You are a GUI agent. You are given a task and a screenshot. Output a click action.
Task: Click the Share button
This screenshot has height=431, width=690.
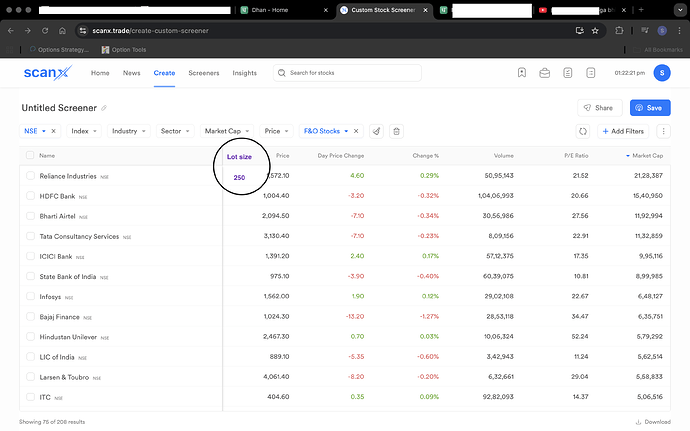599,108
